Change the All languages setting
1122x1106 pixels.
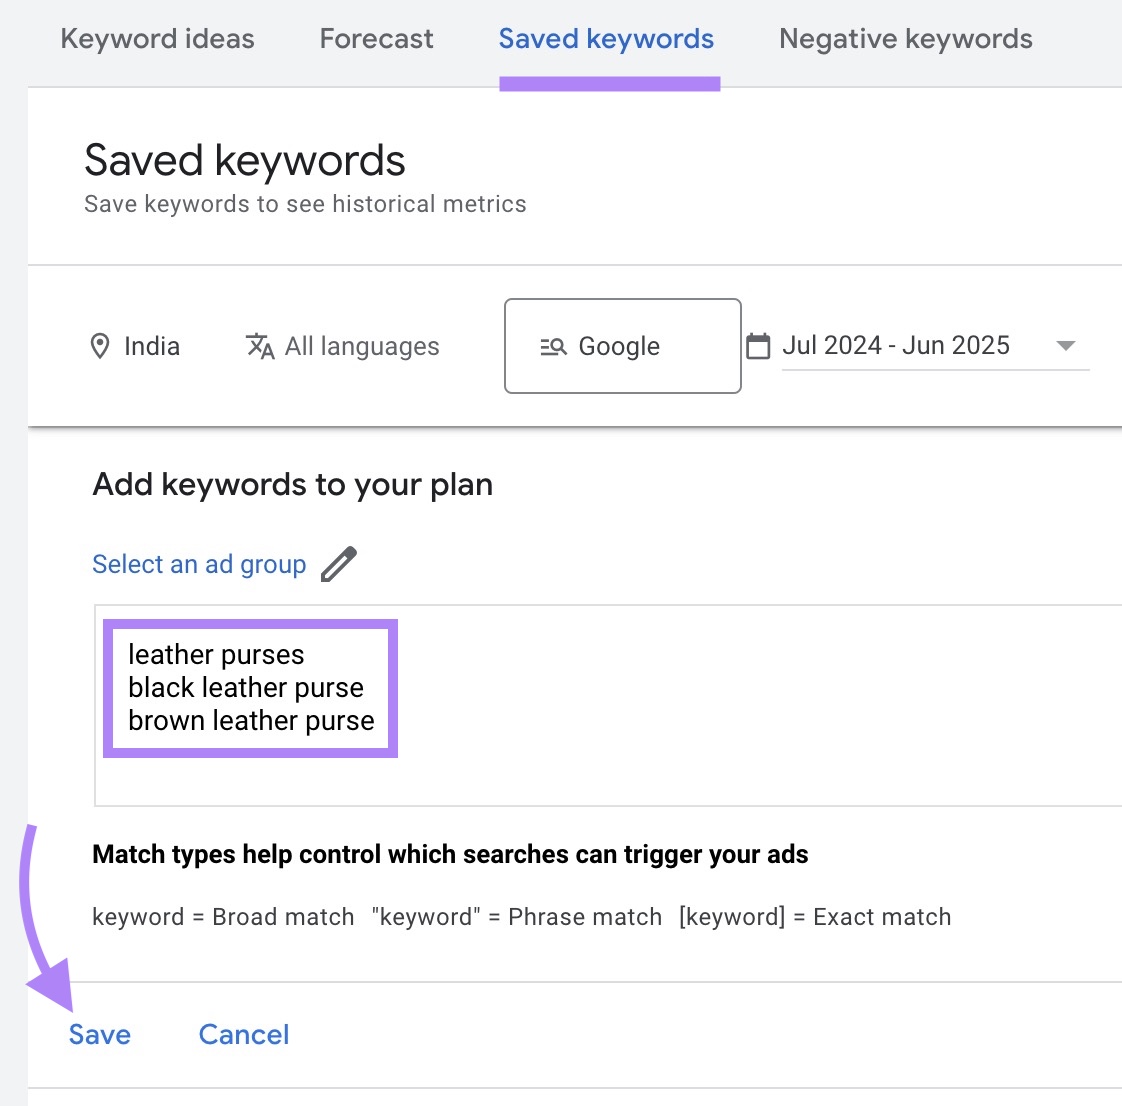pyautogui.click(x=361, y=346)
